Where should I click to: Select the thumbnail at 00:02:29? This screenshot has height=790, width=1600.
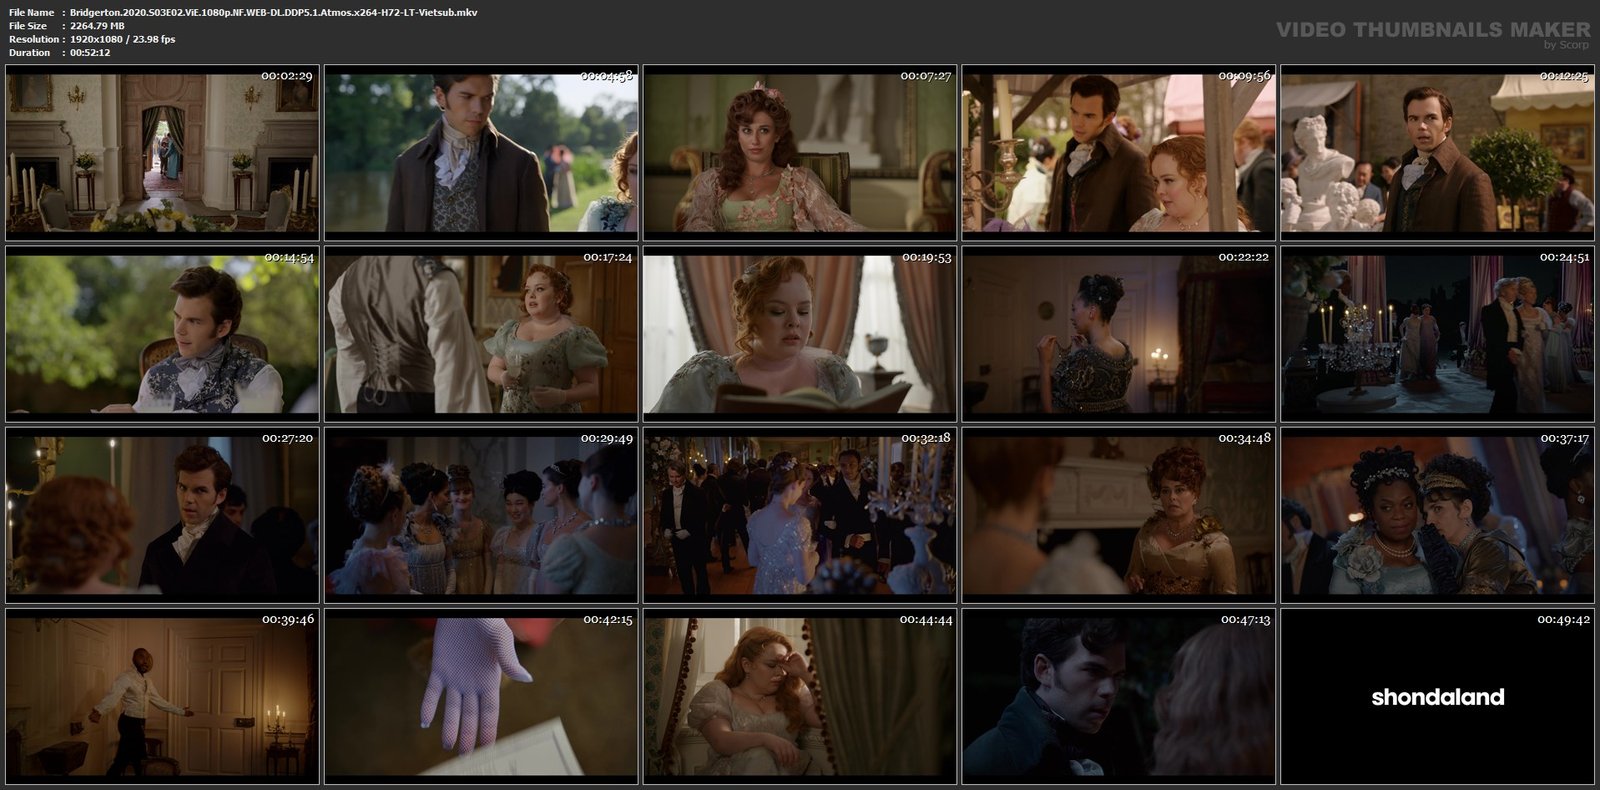coord(162,153)
